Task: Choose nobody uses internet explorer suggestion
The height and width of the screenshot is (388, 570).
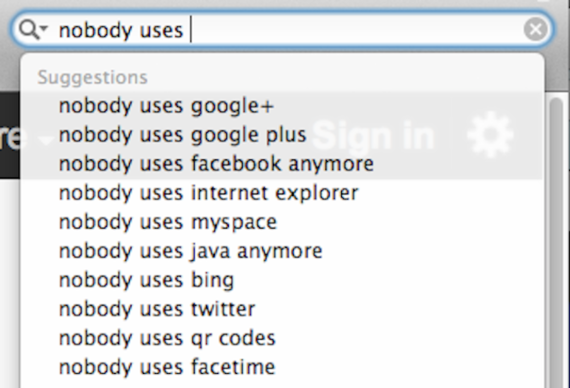Action: [x=282, y=193]
